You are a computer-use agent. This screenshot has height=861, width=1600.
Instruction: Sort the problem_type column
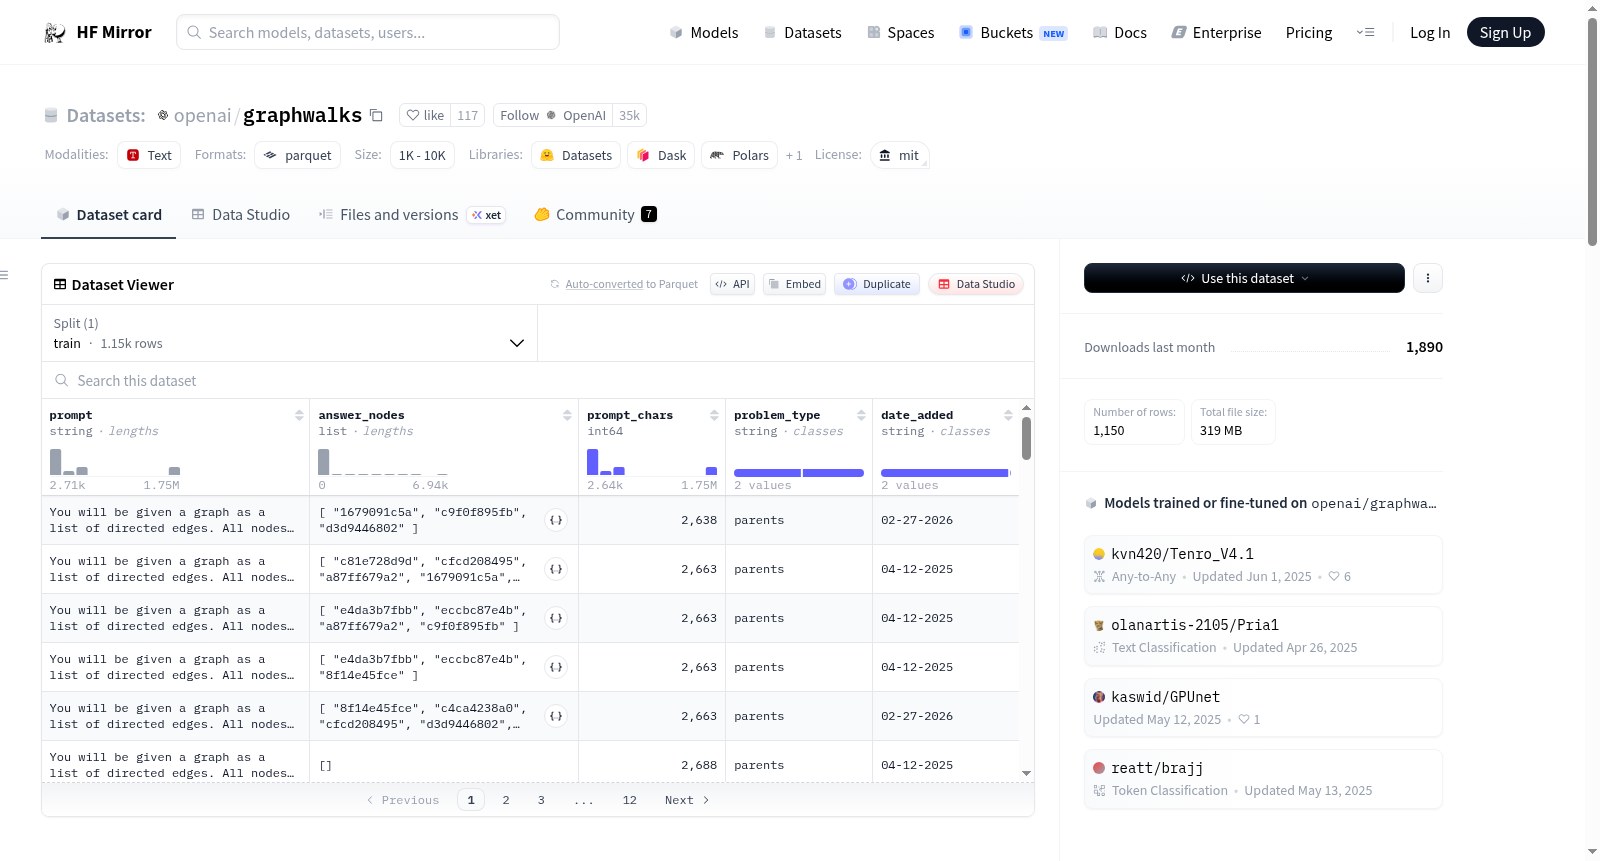tap(861, 415)
